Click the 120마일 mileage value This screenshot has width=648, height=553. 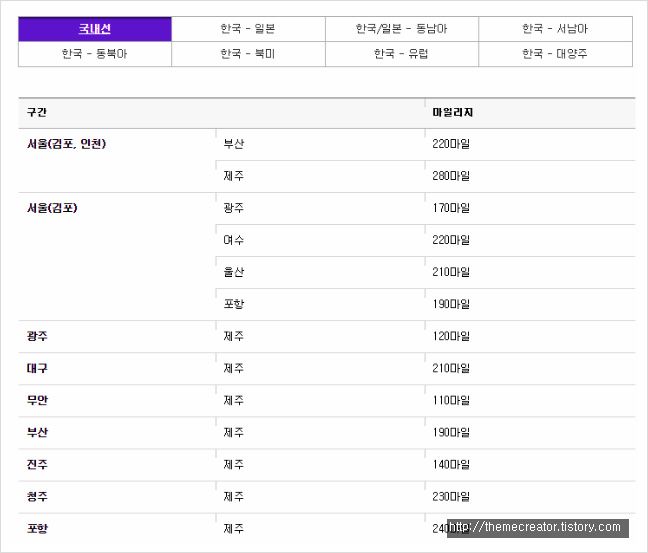(451, 336)
